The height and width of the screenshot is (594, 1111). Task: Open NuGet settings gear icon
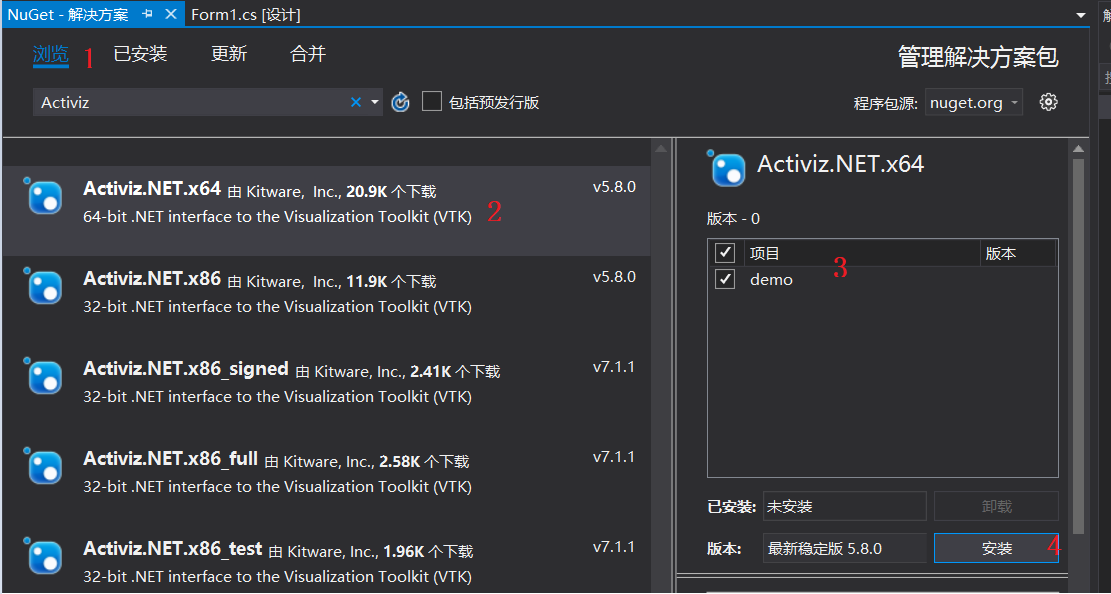click(x=1049, y=102)
